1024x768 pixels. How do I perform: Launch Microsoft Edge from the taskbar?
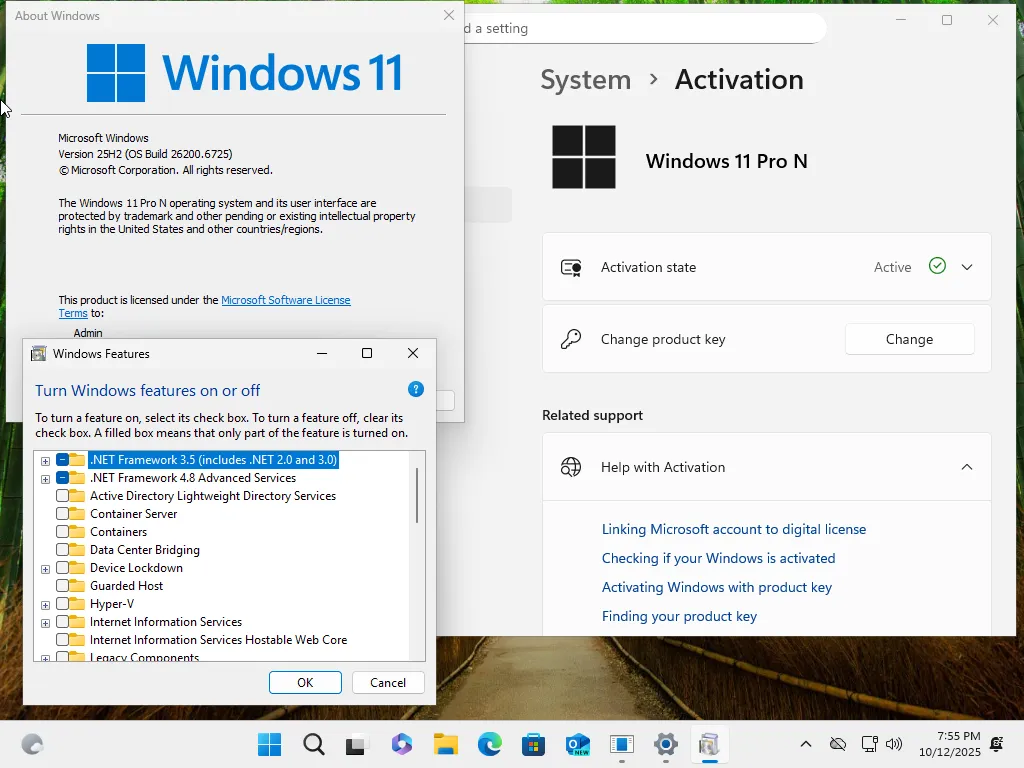pyautogui.click(x=489, y=745)
